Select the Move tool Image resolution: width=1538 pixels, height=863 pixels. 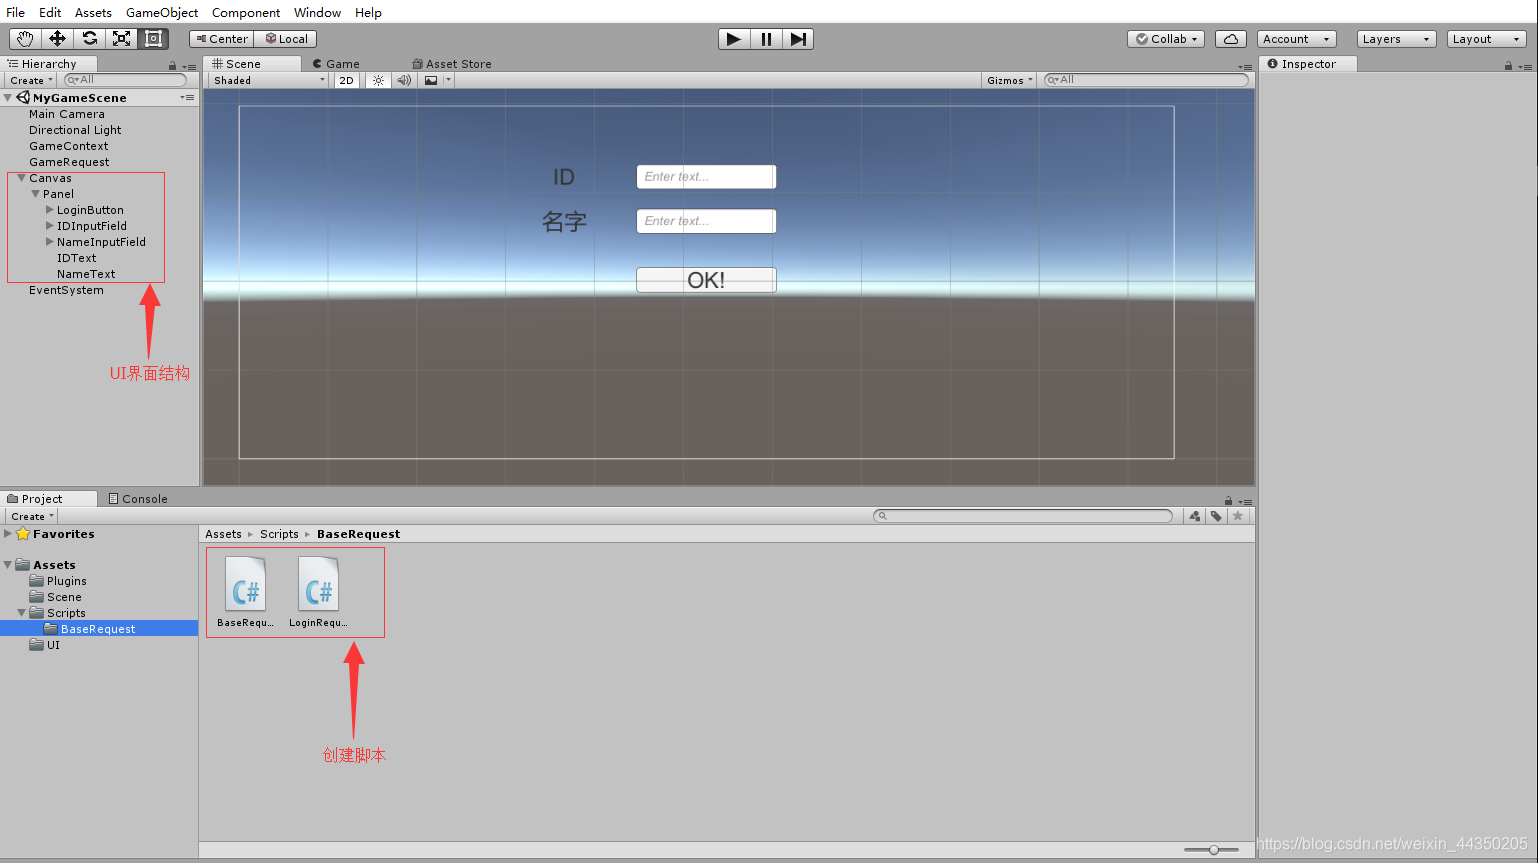pos(56,38)
